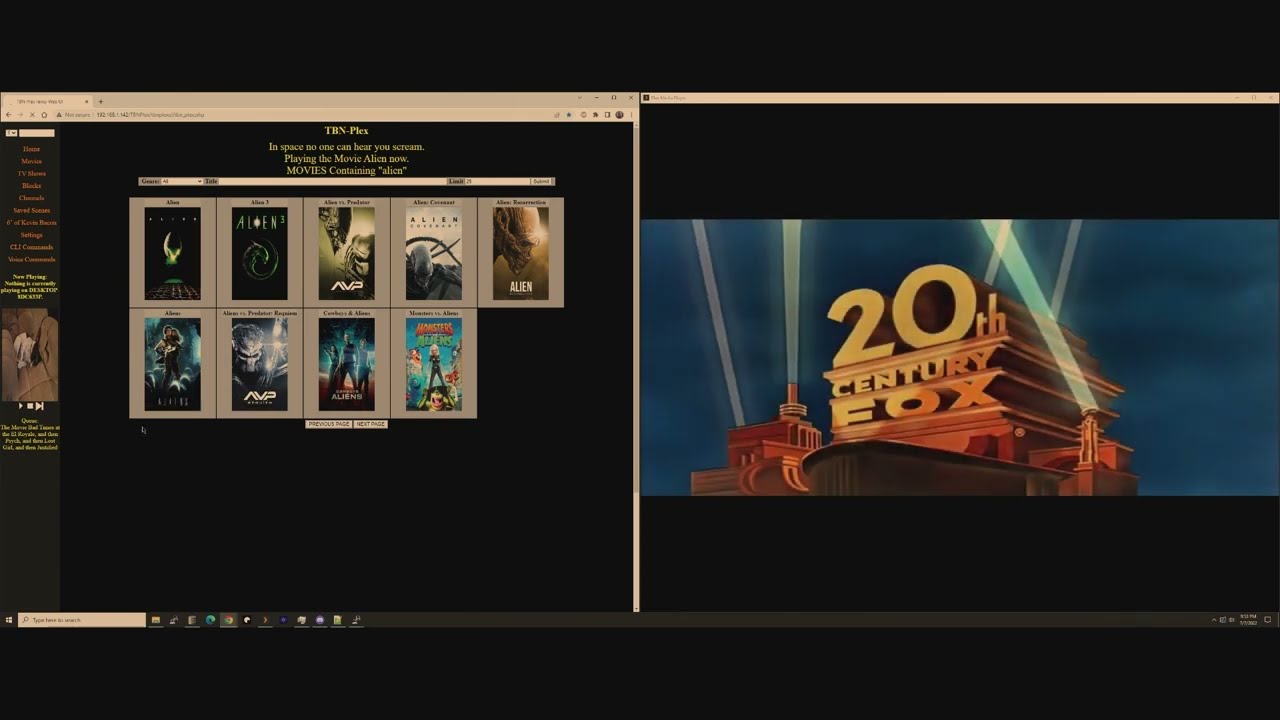Click the Submit search button
Screen dimensions: 1280x720
541,181
